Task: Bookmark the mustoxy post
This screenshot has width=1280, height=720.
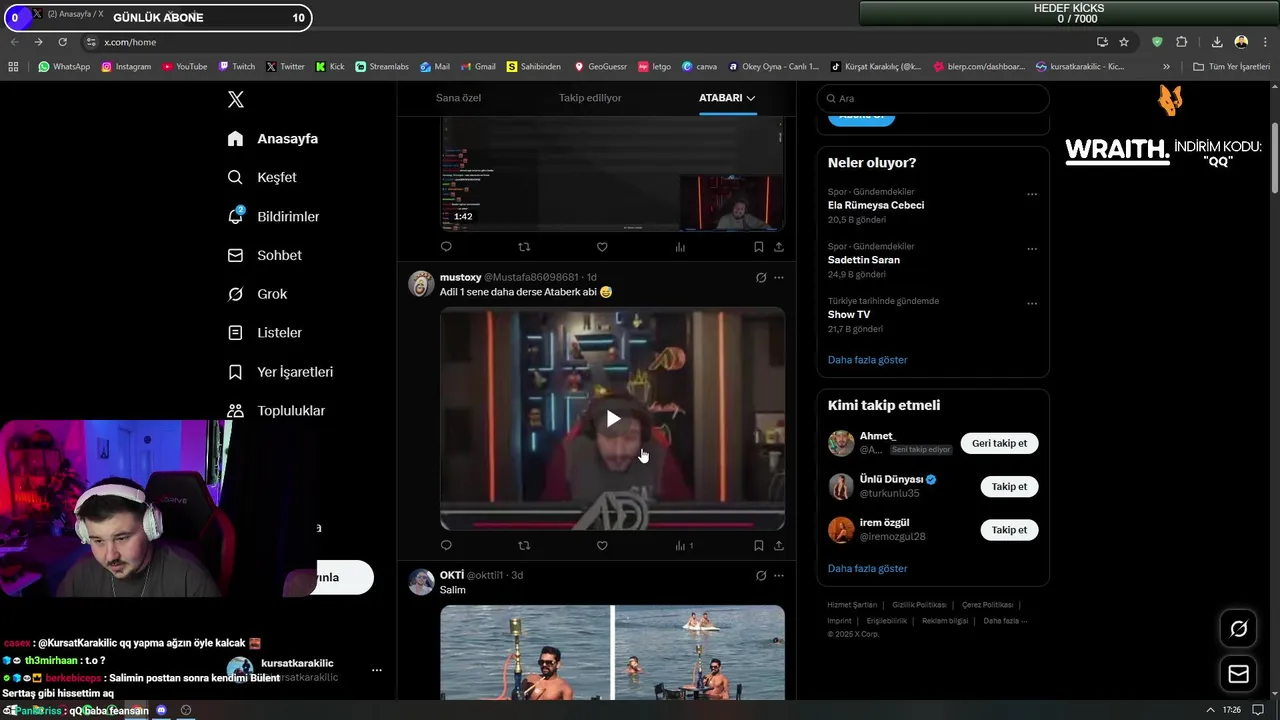Action: coord(758,546)
